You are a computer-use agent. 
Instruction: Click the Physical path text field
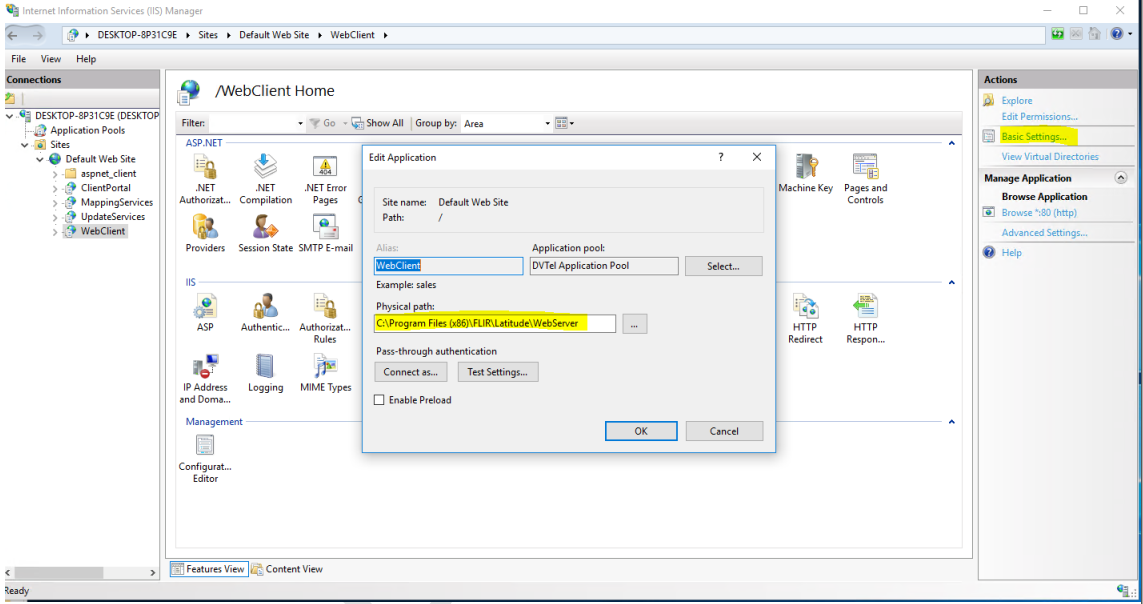(494, 323)
